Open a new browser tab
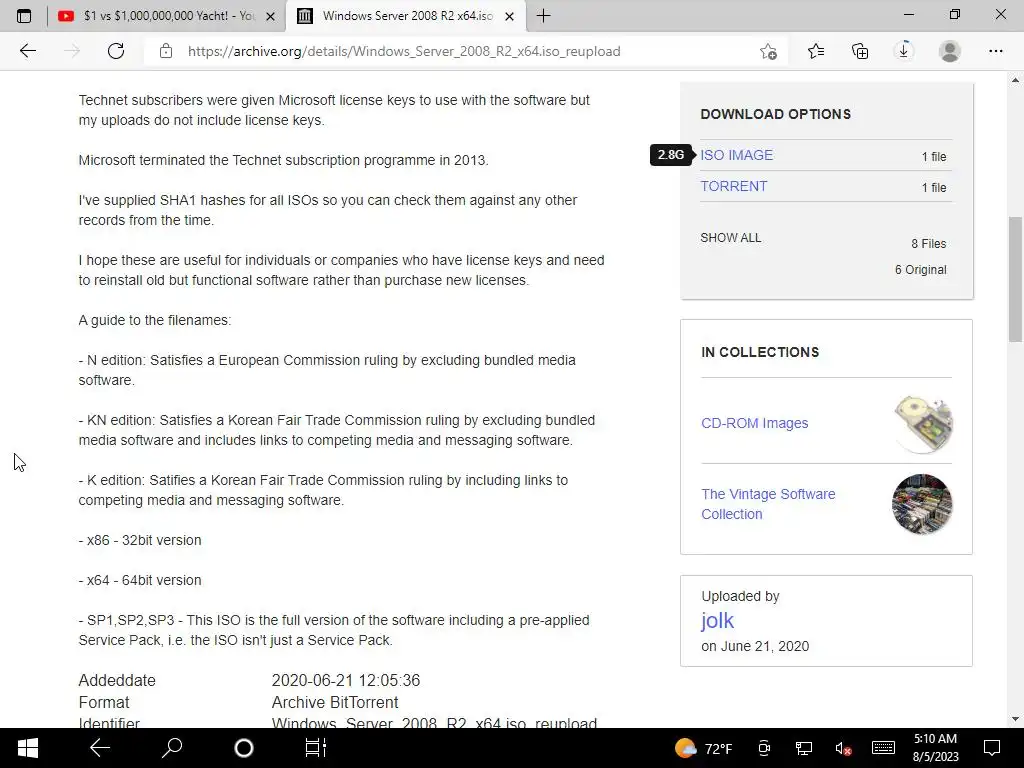This screenshot has width=1024, height=768. coord(543,16)
